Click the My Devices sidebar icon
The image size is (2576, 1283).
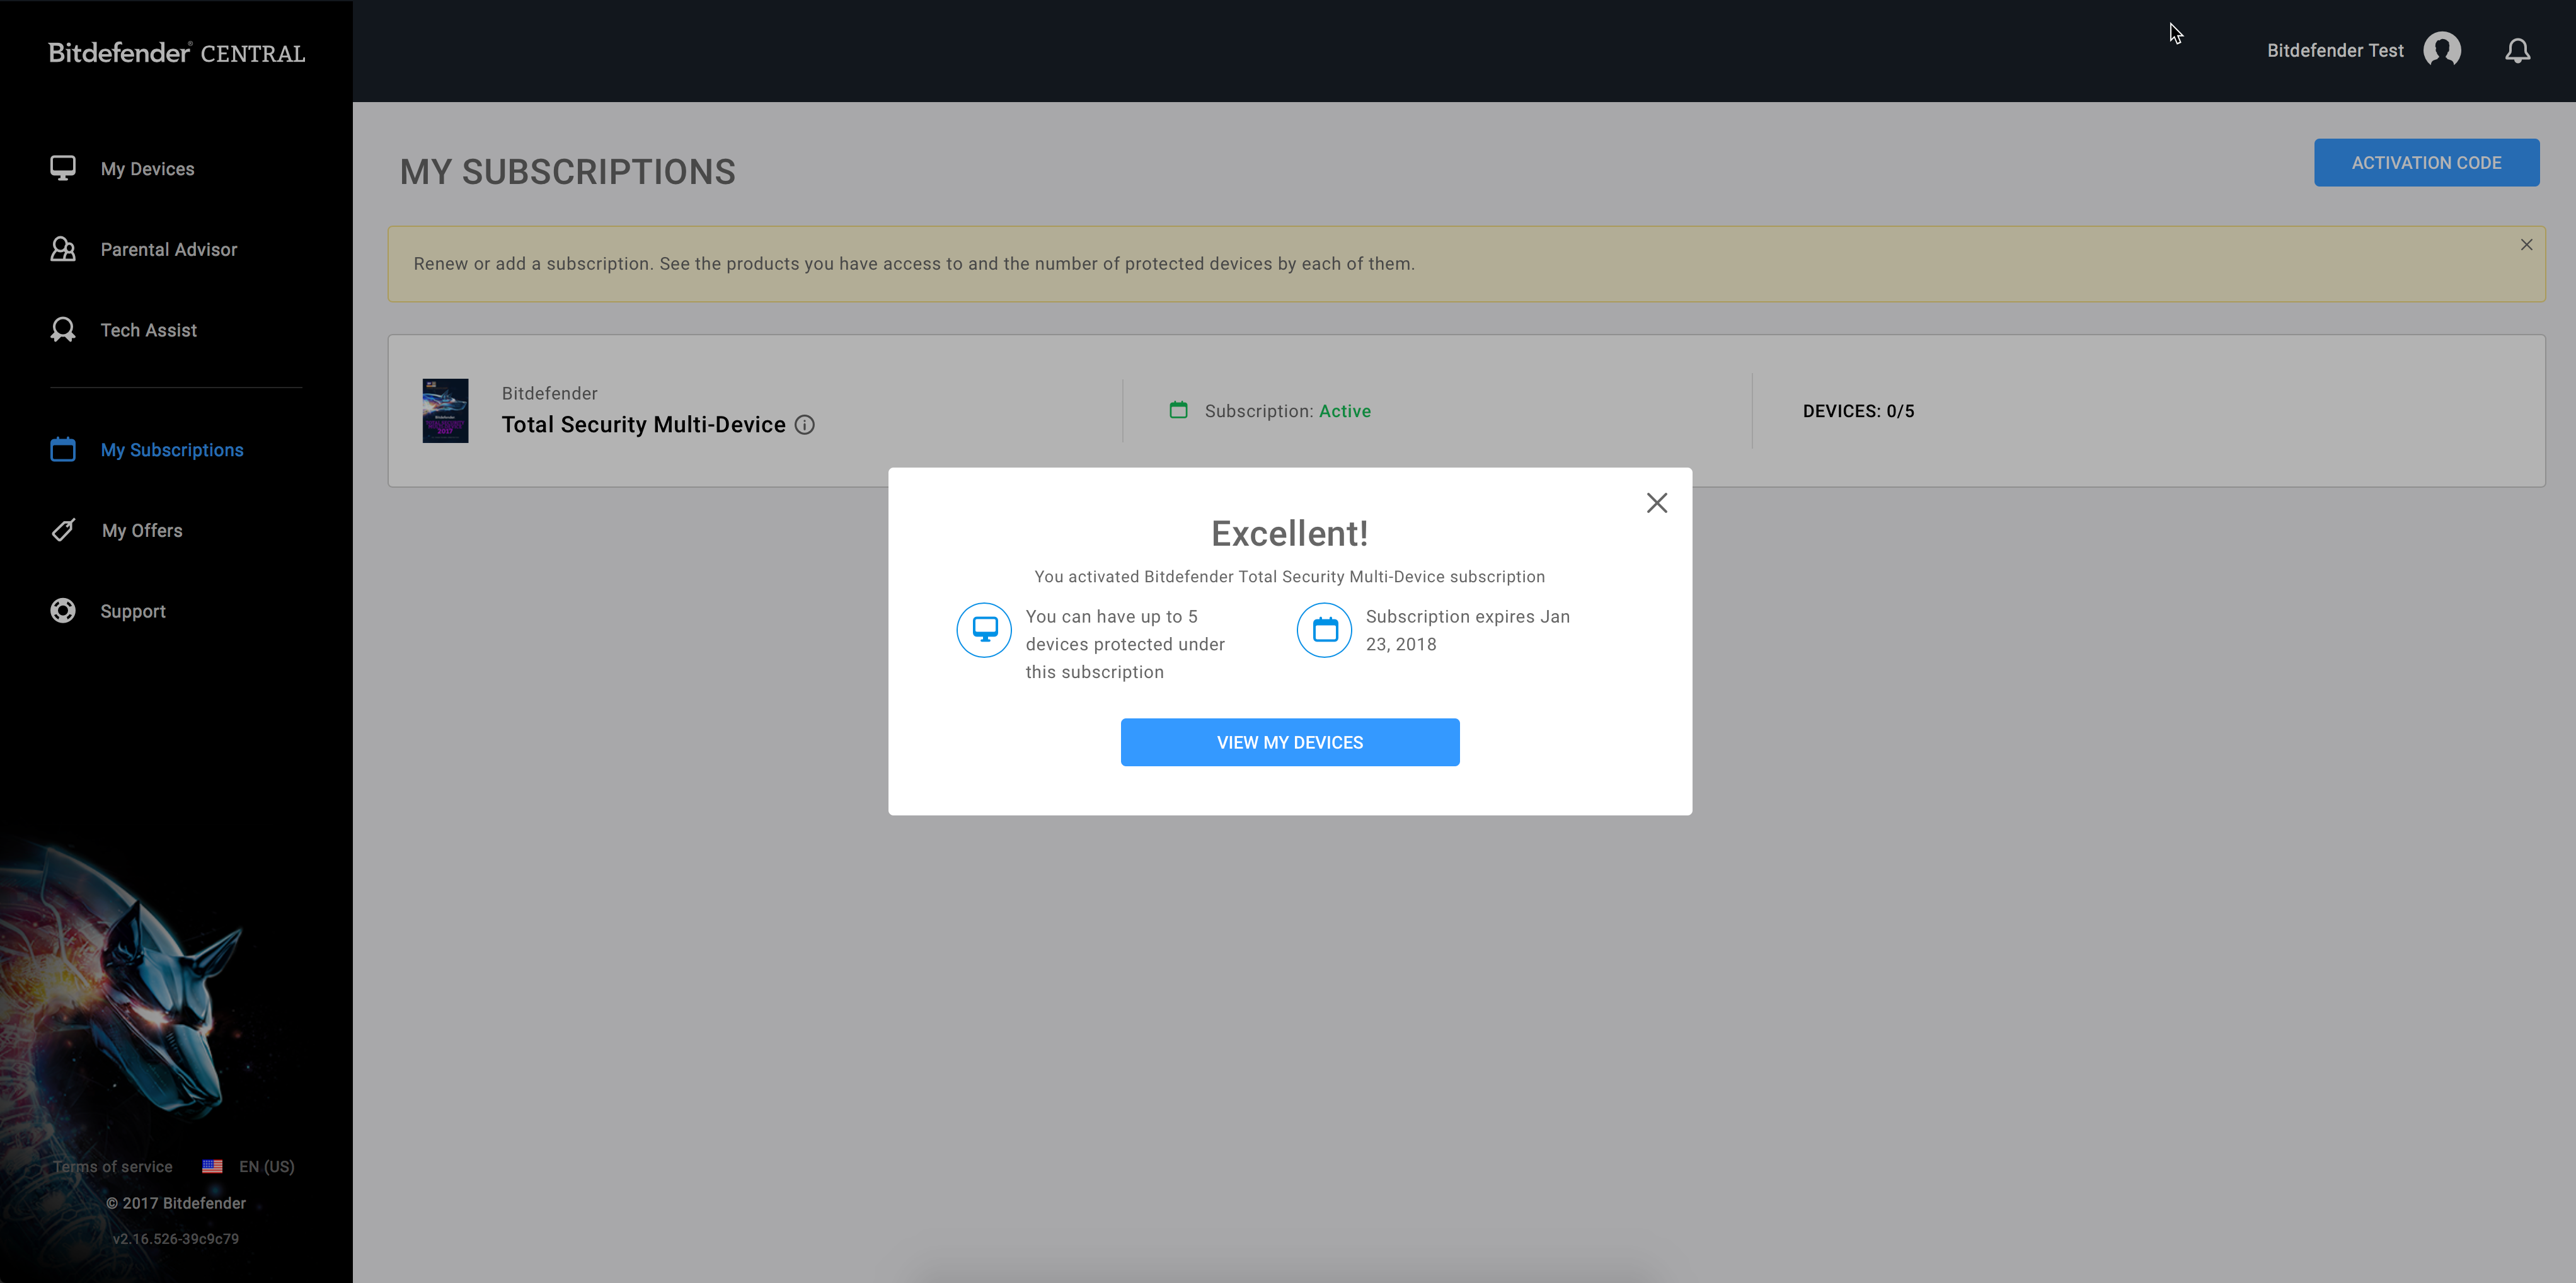pyautogui.click(x=62, y=168)
